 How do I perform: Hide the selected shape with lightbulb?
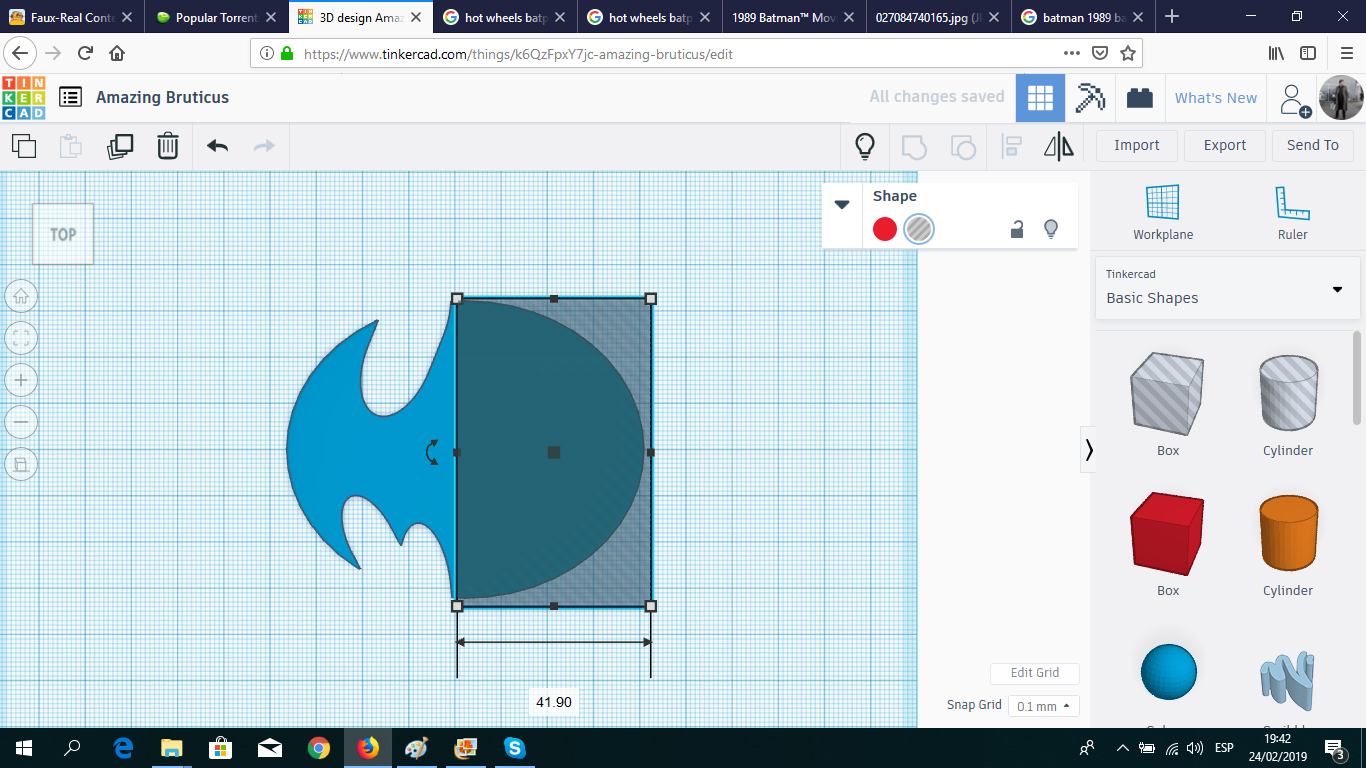(1051, 229)
